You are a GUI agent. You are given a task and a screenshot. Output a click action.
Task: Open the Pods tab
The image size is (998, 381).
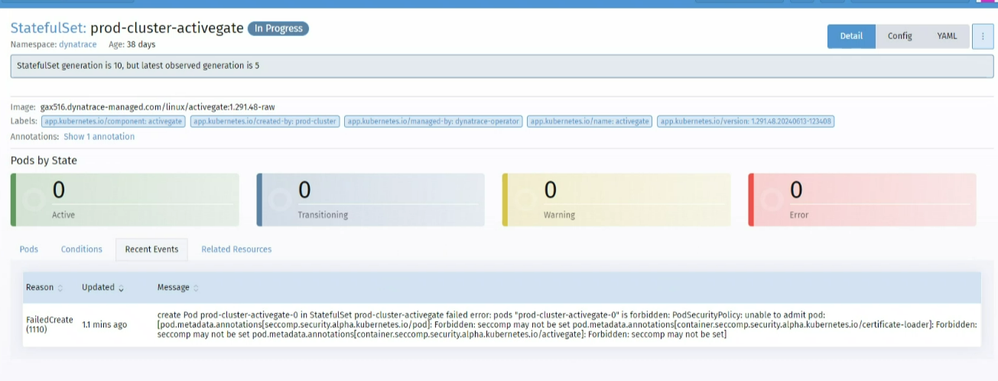(x=29, y=249)
